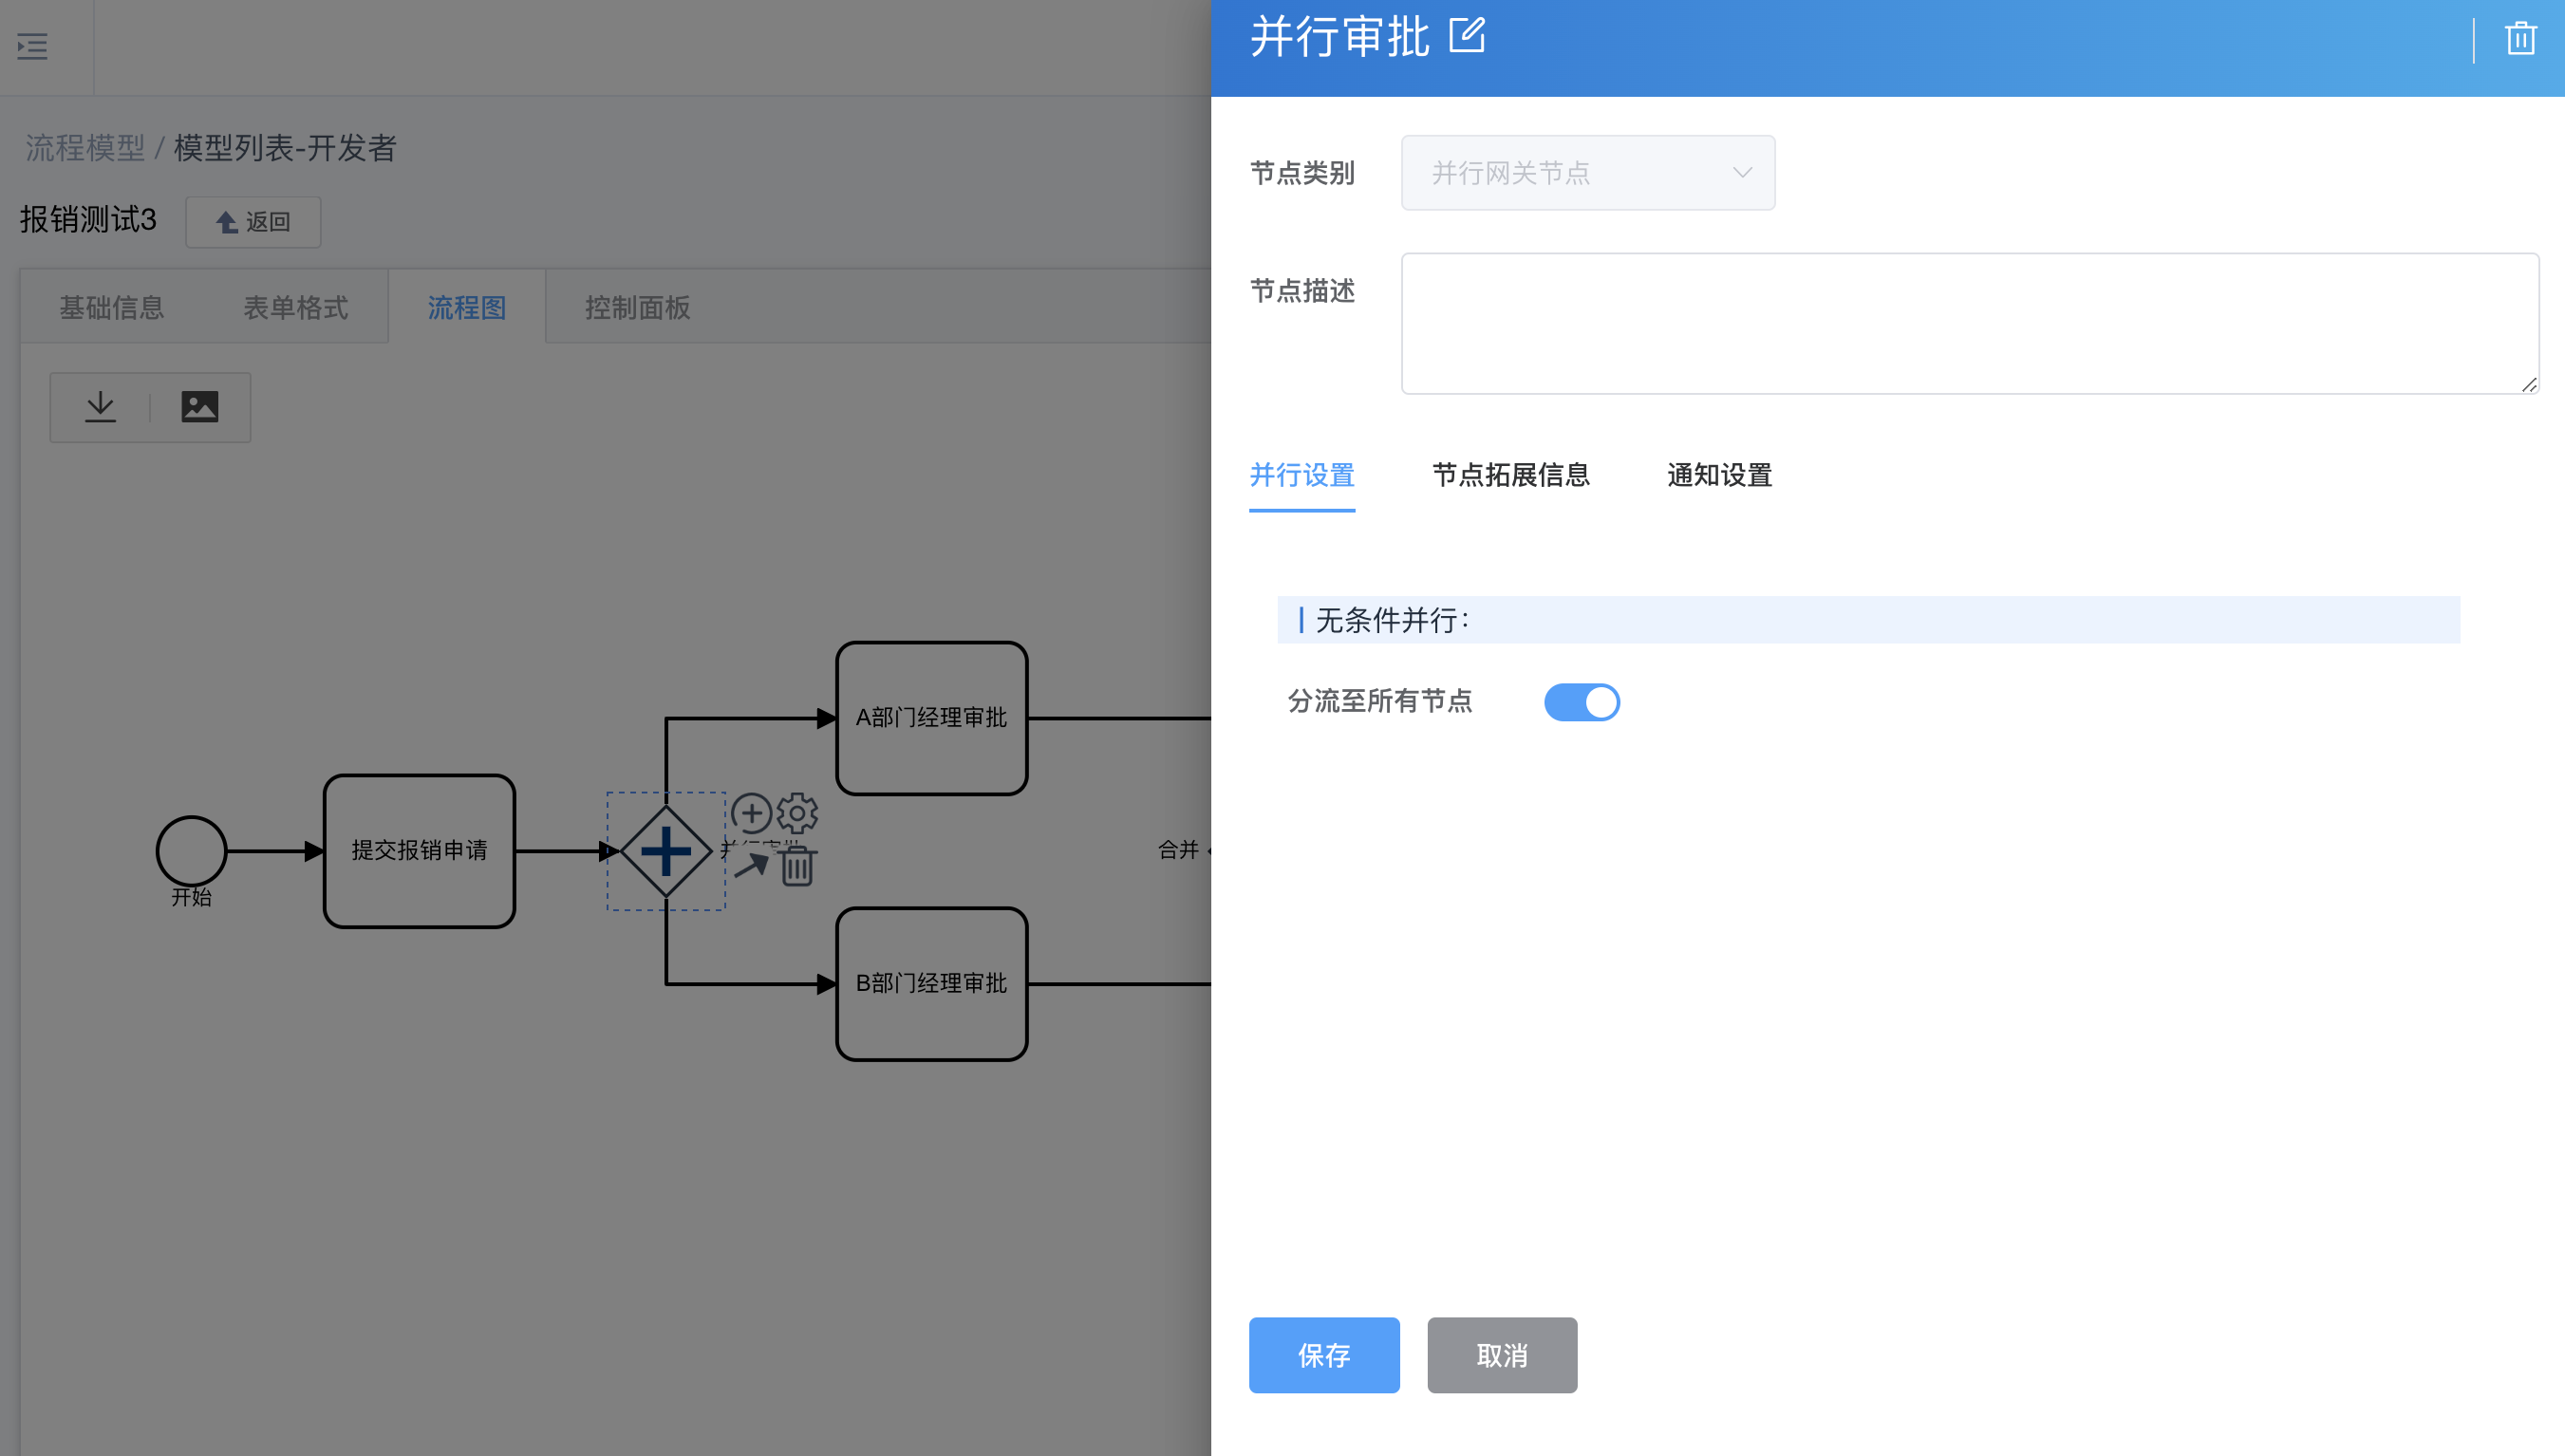The height and width of the screenshot is (1456, 2565).
Task: Click the download diagram icon
Action: (100, 407)
